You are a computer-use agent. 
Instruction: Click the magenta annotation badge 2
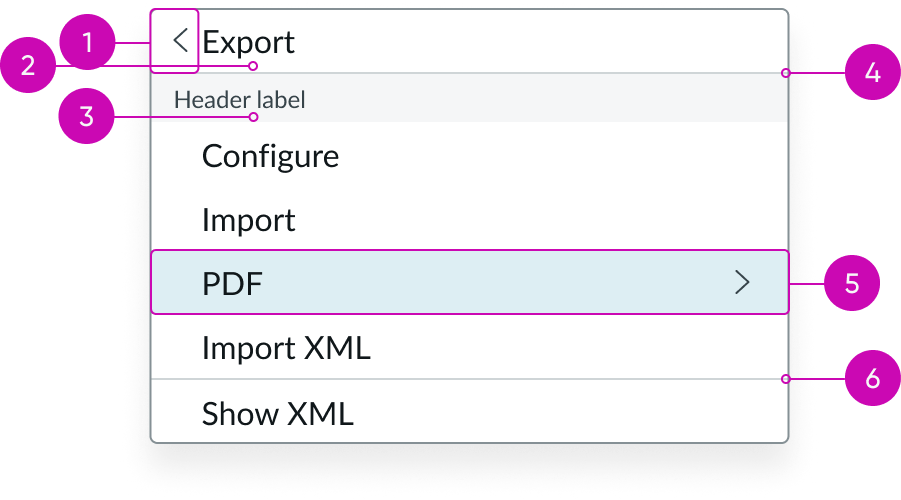tap(28, 65)
